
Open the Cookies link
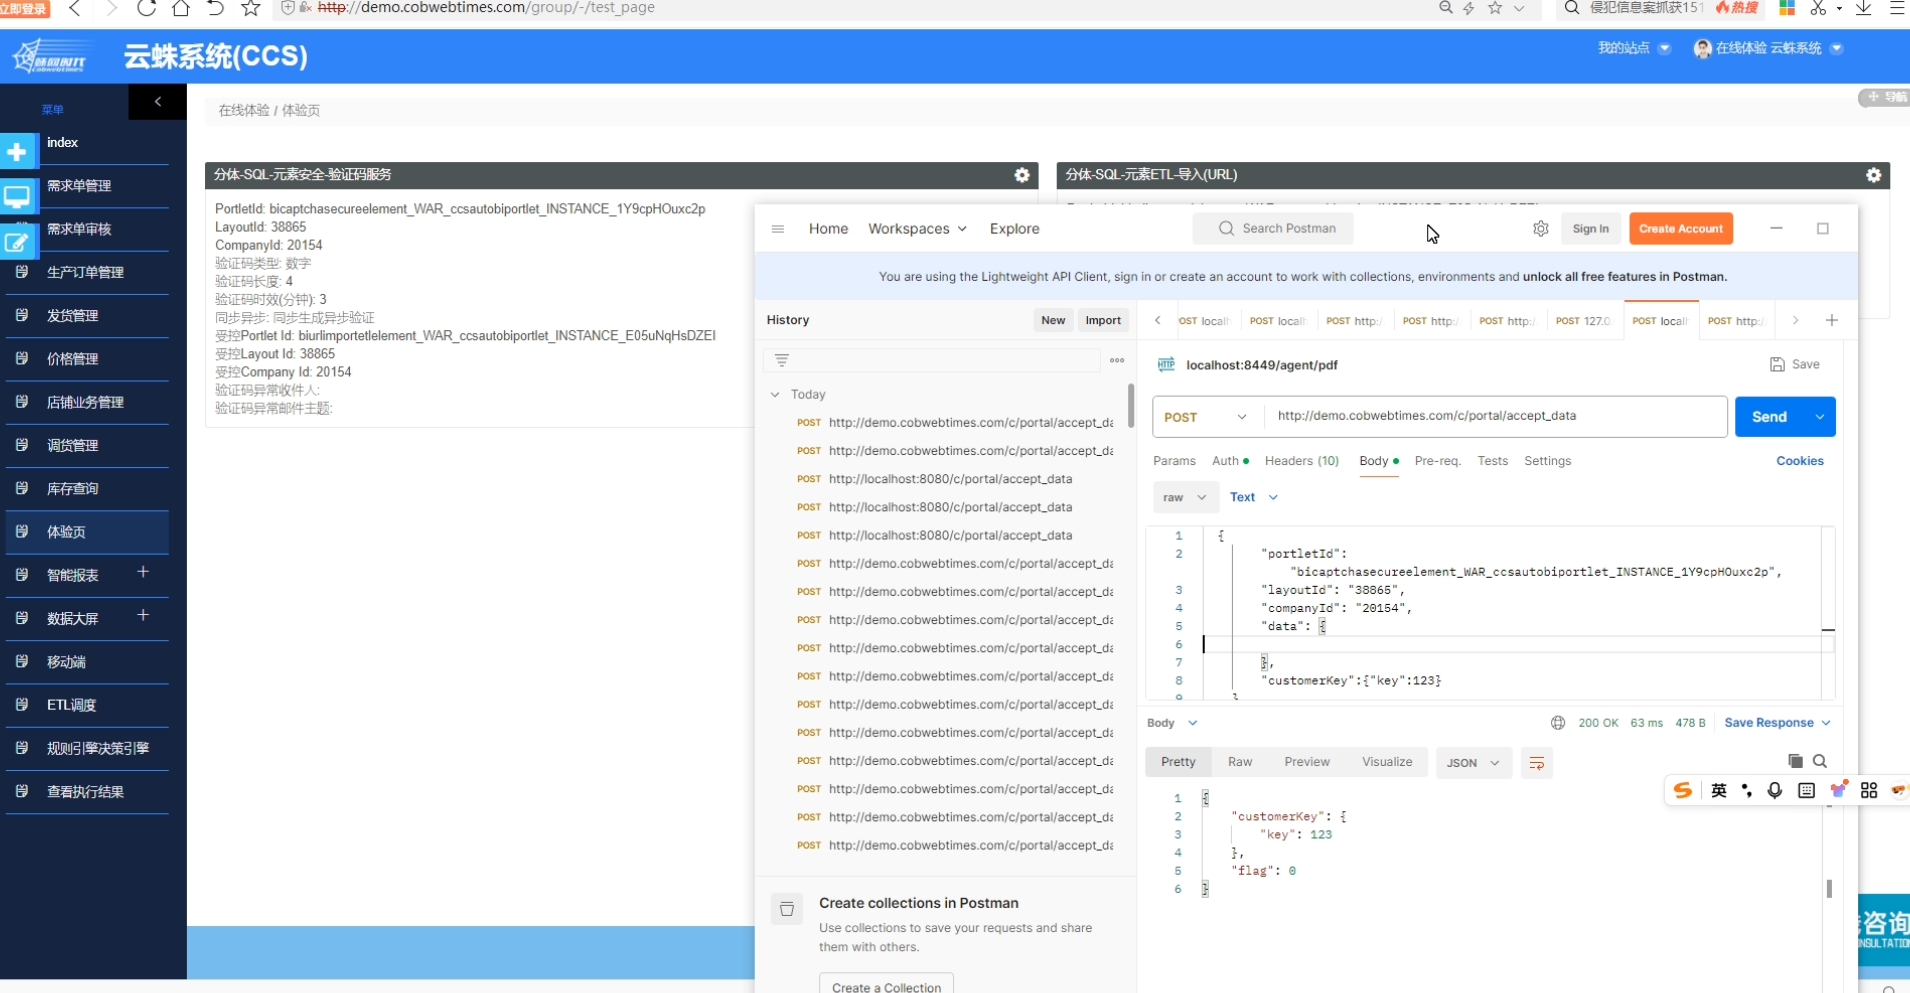coord(1799,461)
